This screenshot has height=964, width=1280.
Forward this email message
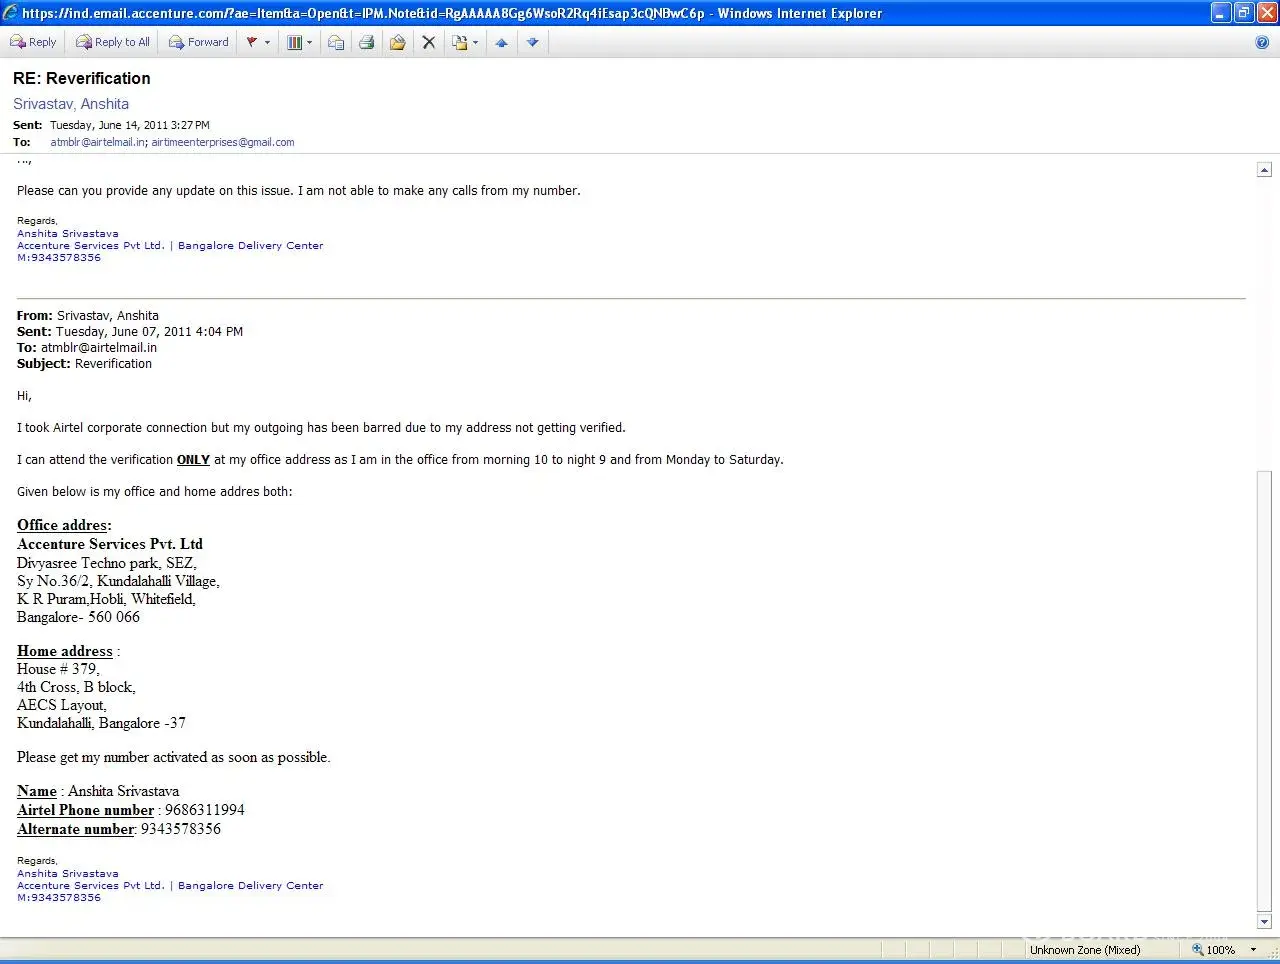199,42
